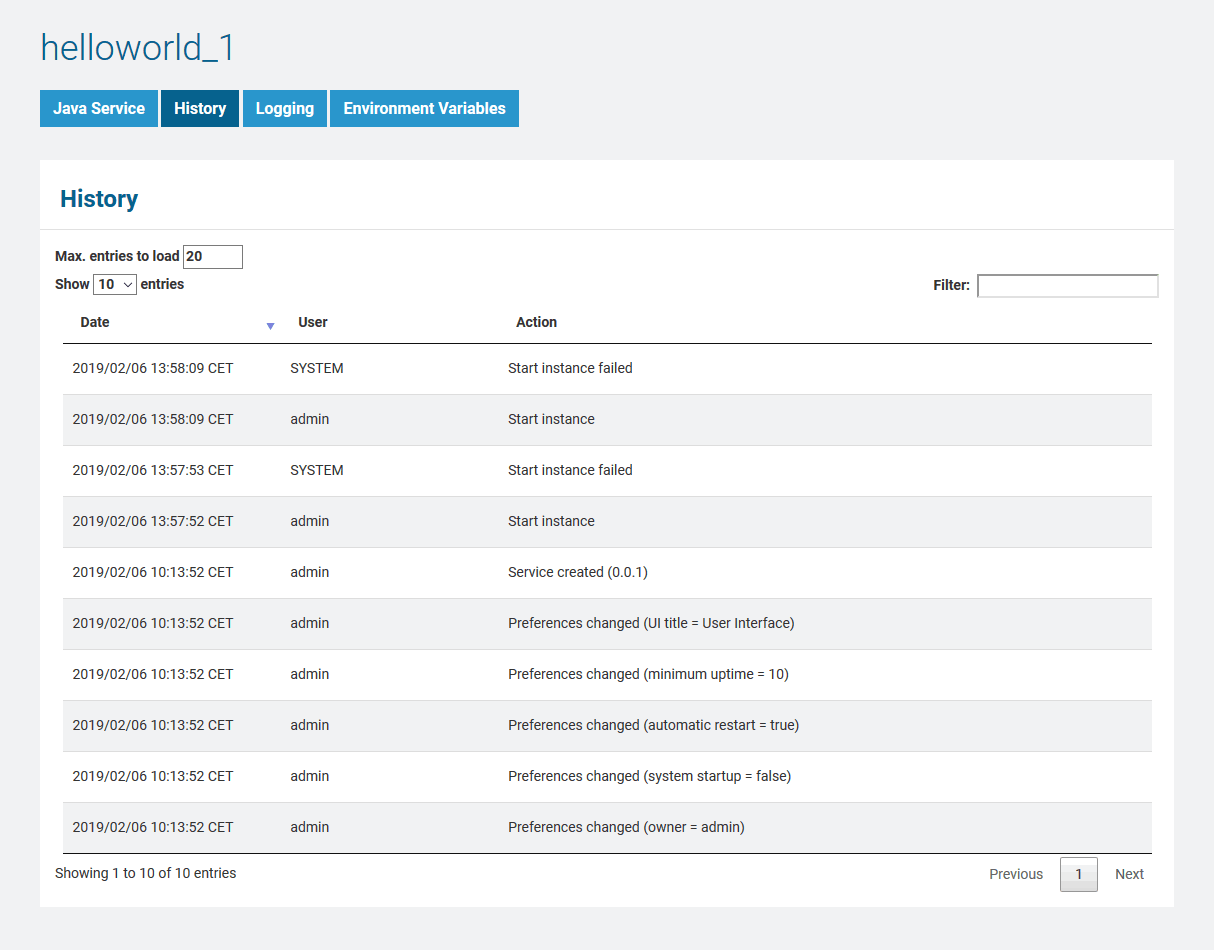The height and width of the screenshot is (950, 1214).
Task: Click the minimum uptime = 10 entry
Action: tap(648, 674)
